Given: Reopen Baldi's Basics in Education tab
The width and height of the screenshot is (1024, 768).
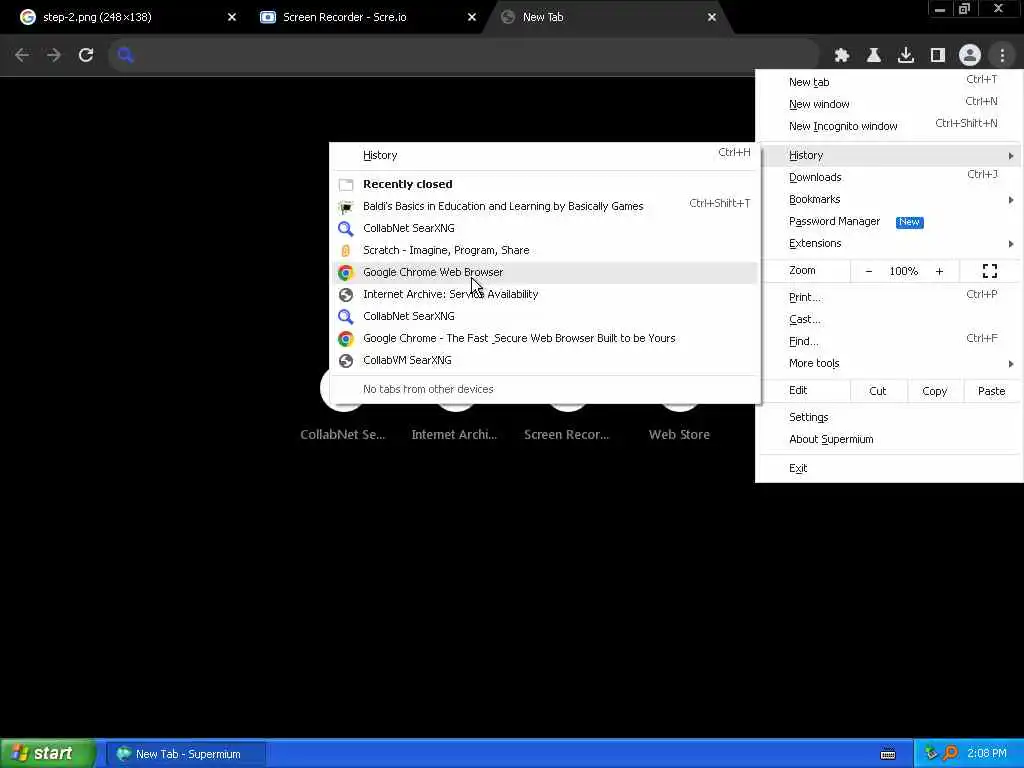Looking at the screenshot, I should (545, 206).
